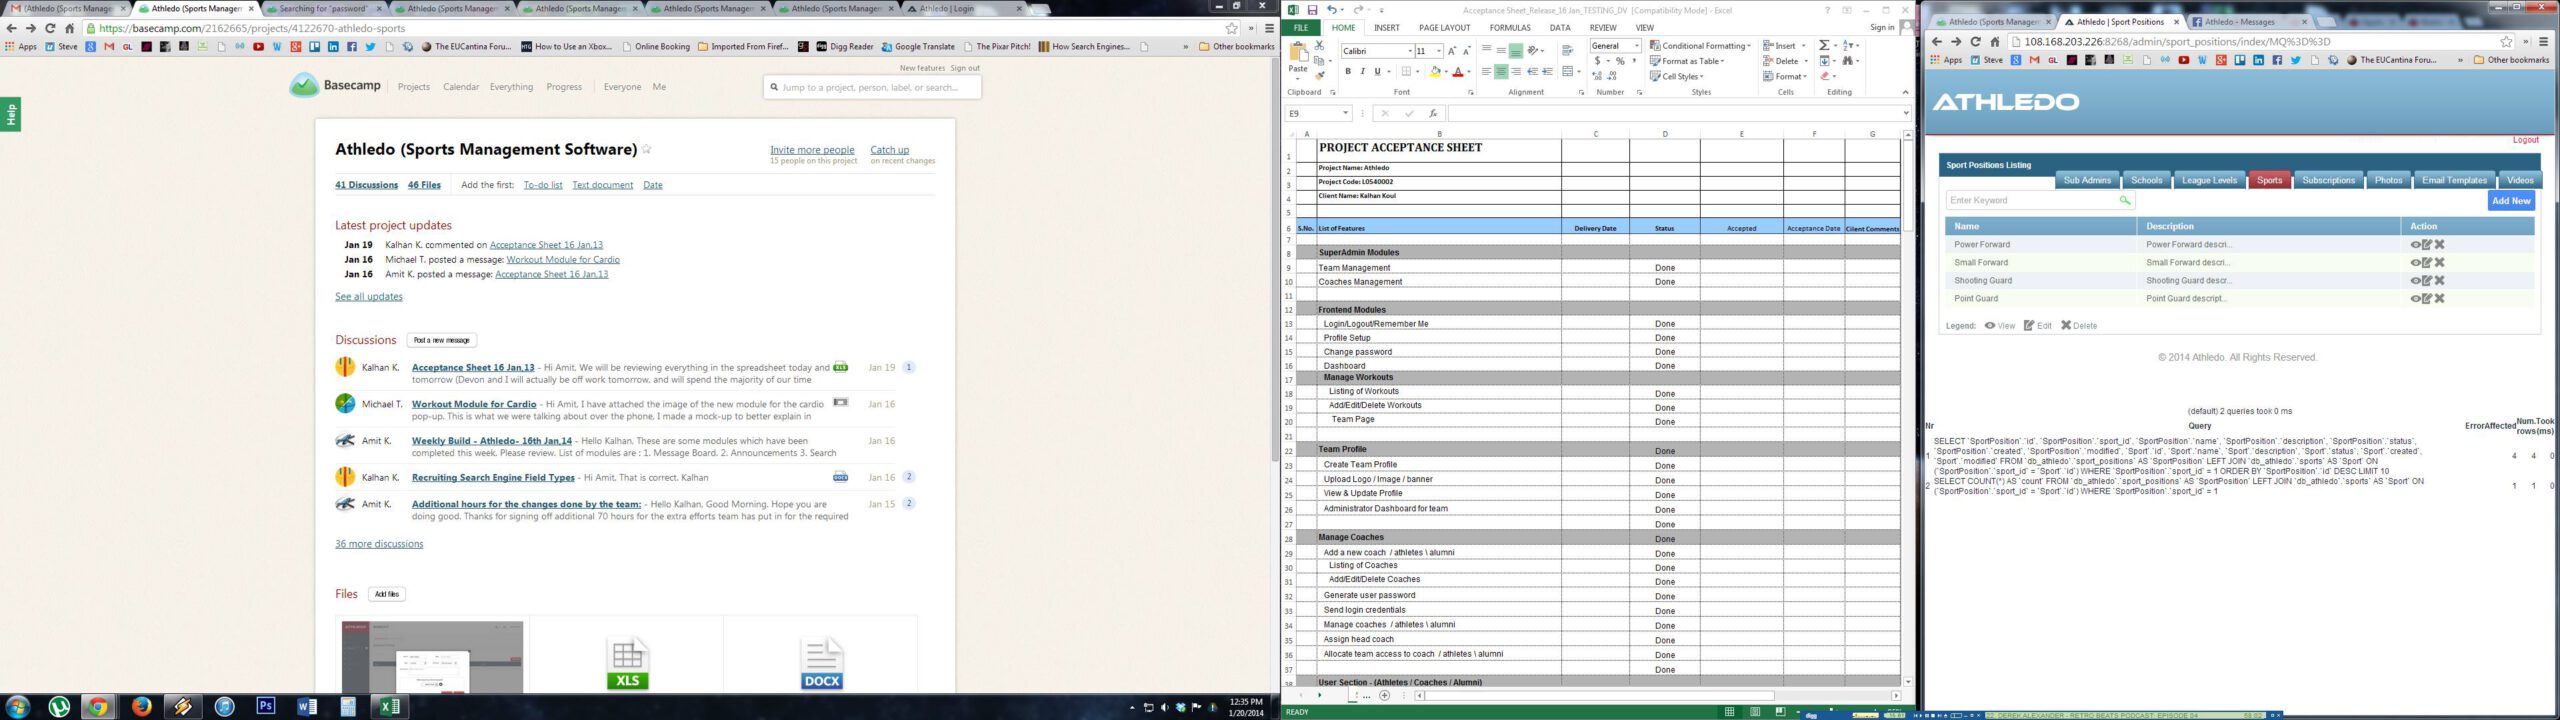This screenshot has height=720, width=2560.
Task: Click Excel Save icon in quick access toolbar
Action: [x=1312, y=10]
